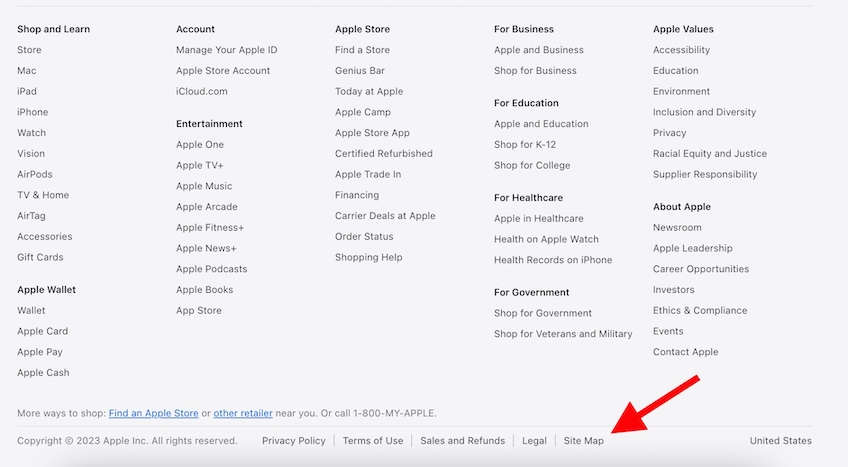Open the Vision link
848x467 pixels.
(31, 154)
